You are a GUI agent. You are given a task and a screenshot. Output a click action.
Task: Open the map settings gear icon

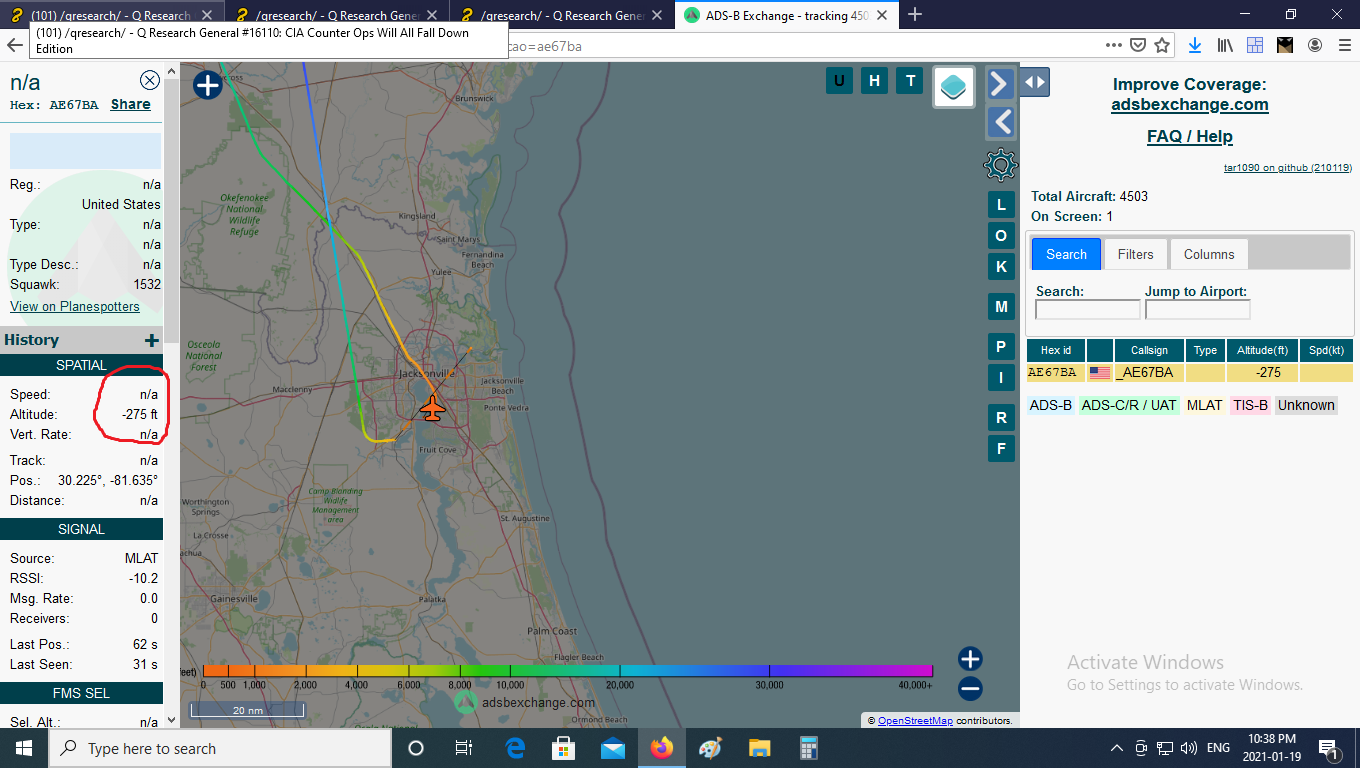[1001, 165]
